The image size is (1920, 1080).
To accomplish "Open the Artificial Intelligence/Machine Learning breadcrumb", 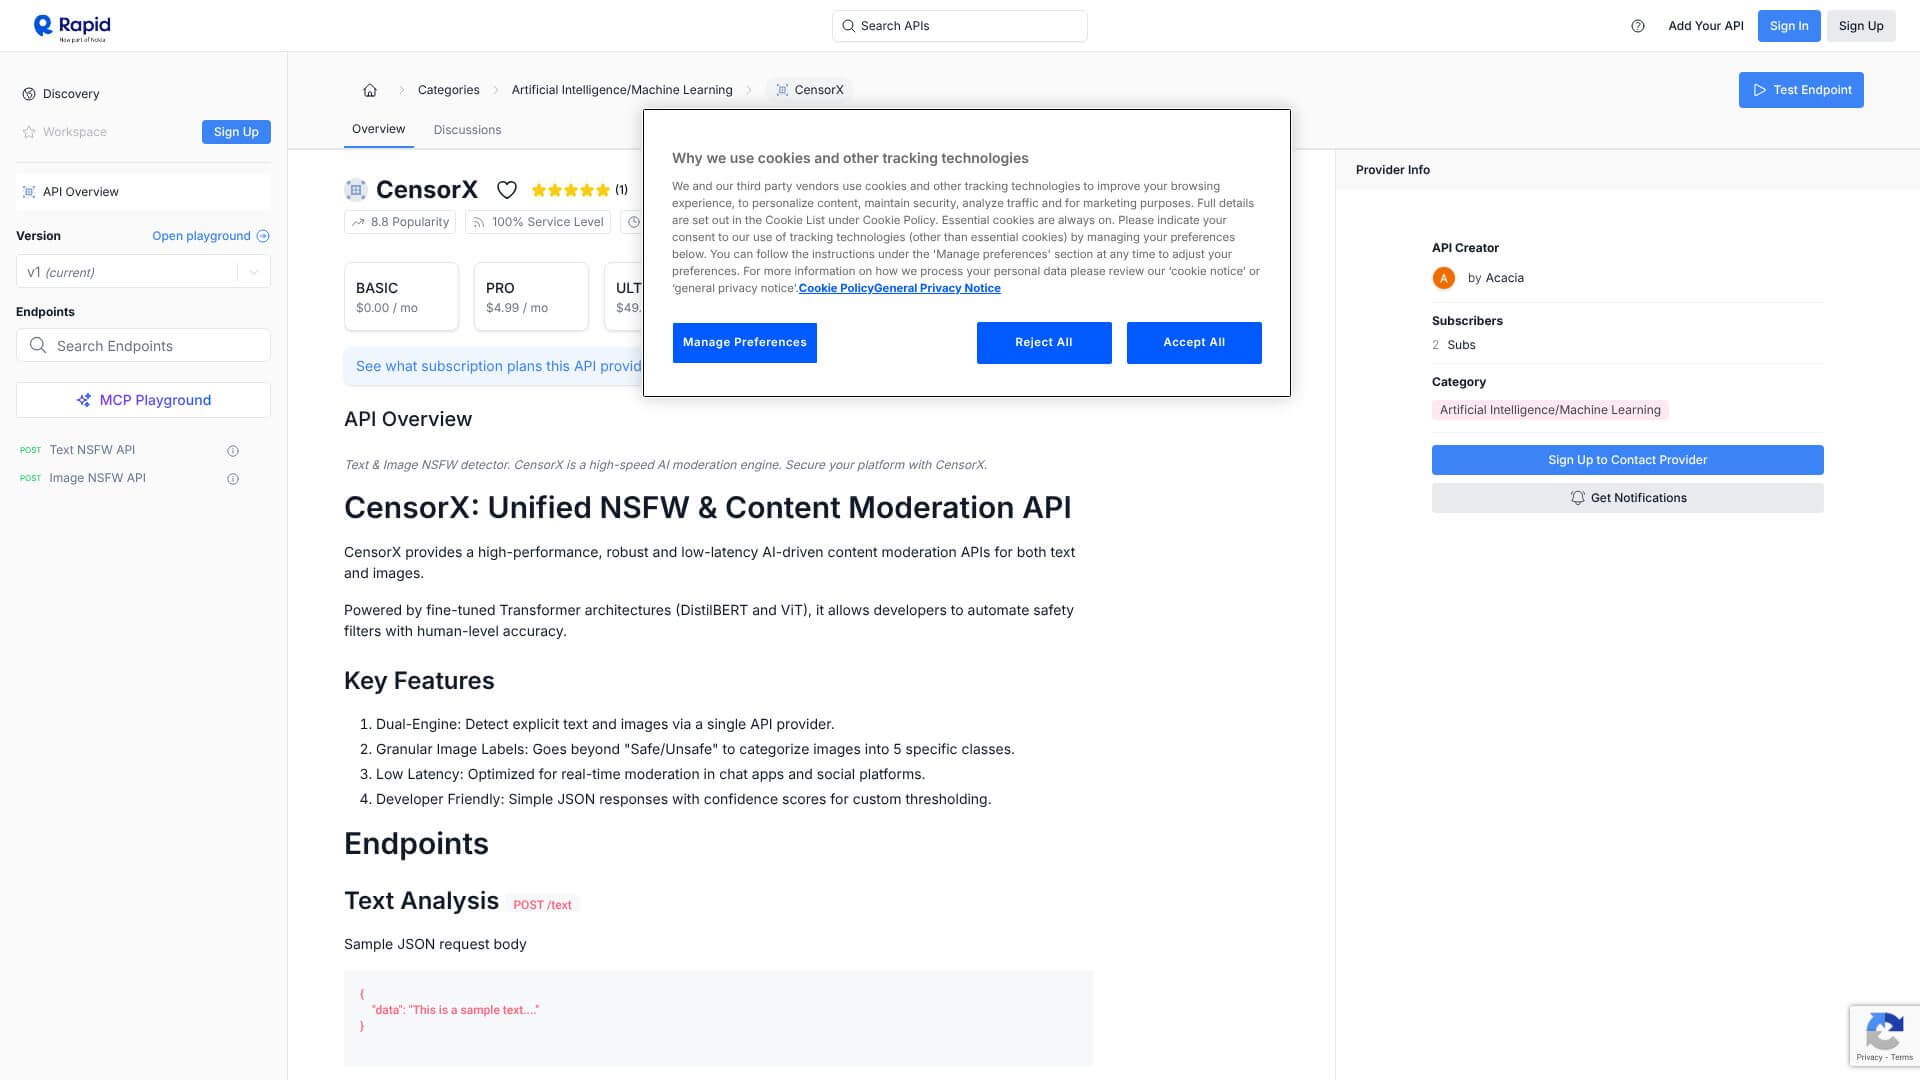I will (x=622, y=90).
